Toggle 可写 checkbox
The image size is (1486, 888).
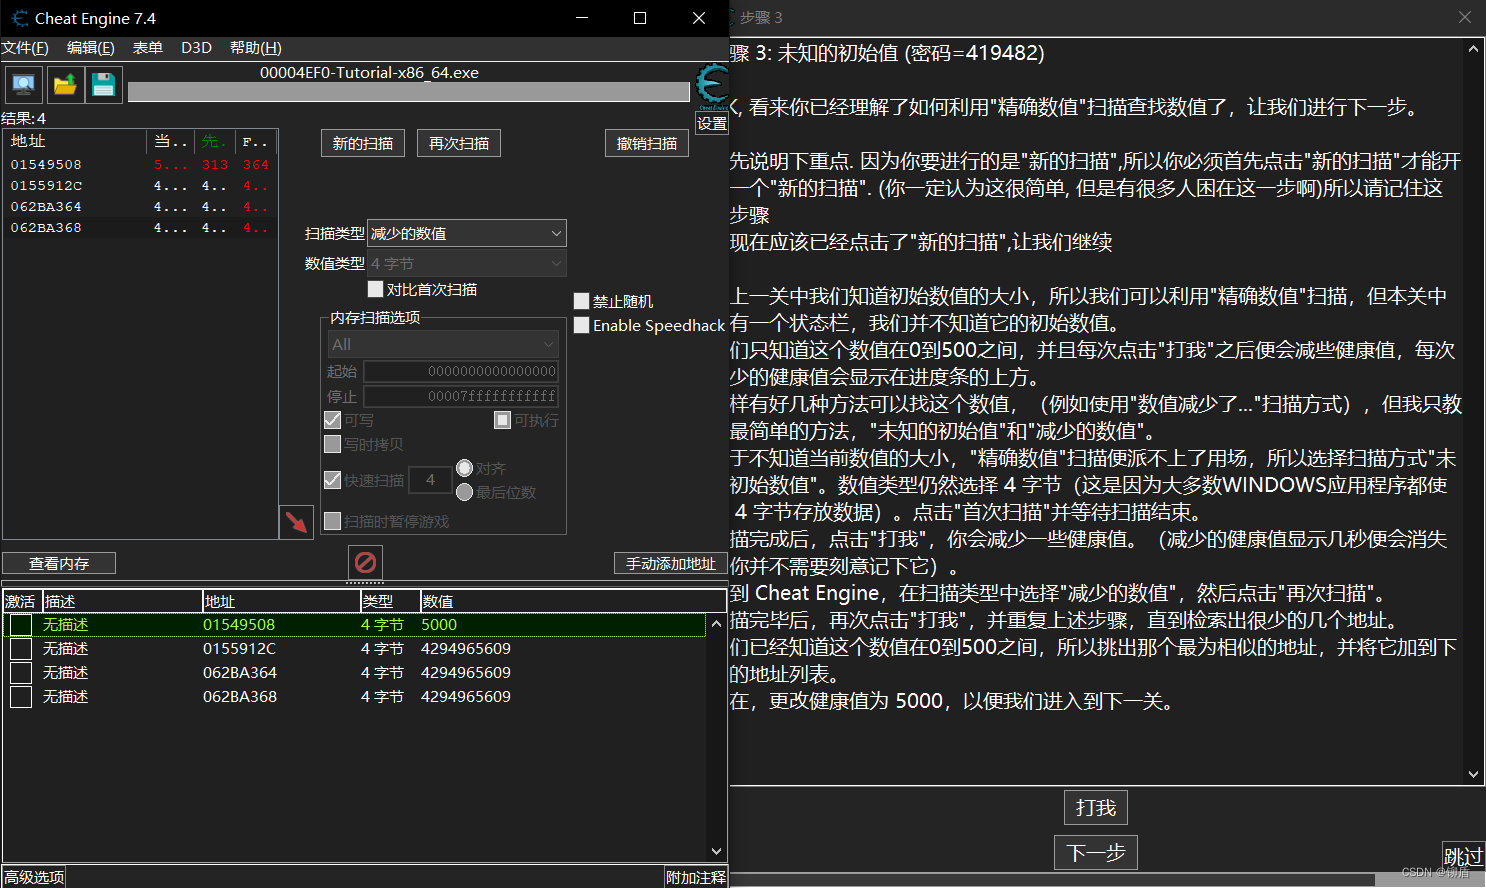[x=333, y=420]
